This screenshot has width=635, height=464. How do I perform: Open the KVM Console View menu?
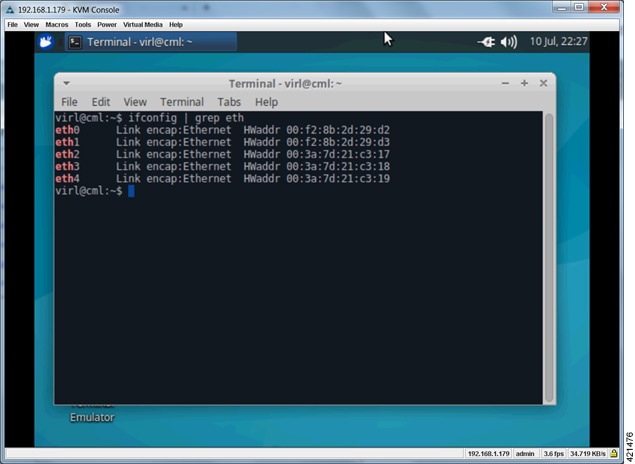pyautogui.click(x=31, y=25)
